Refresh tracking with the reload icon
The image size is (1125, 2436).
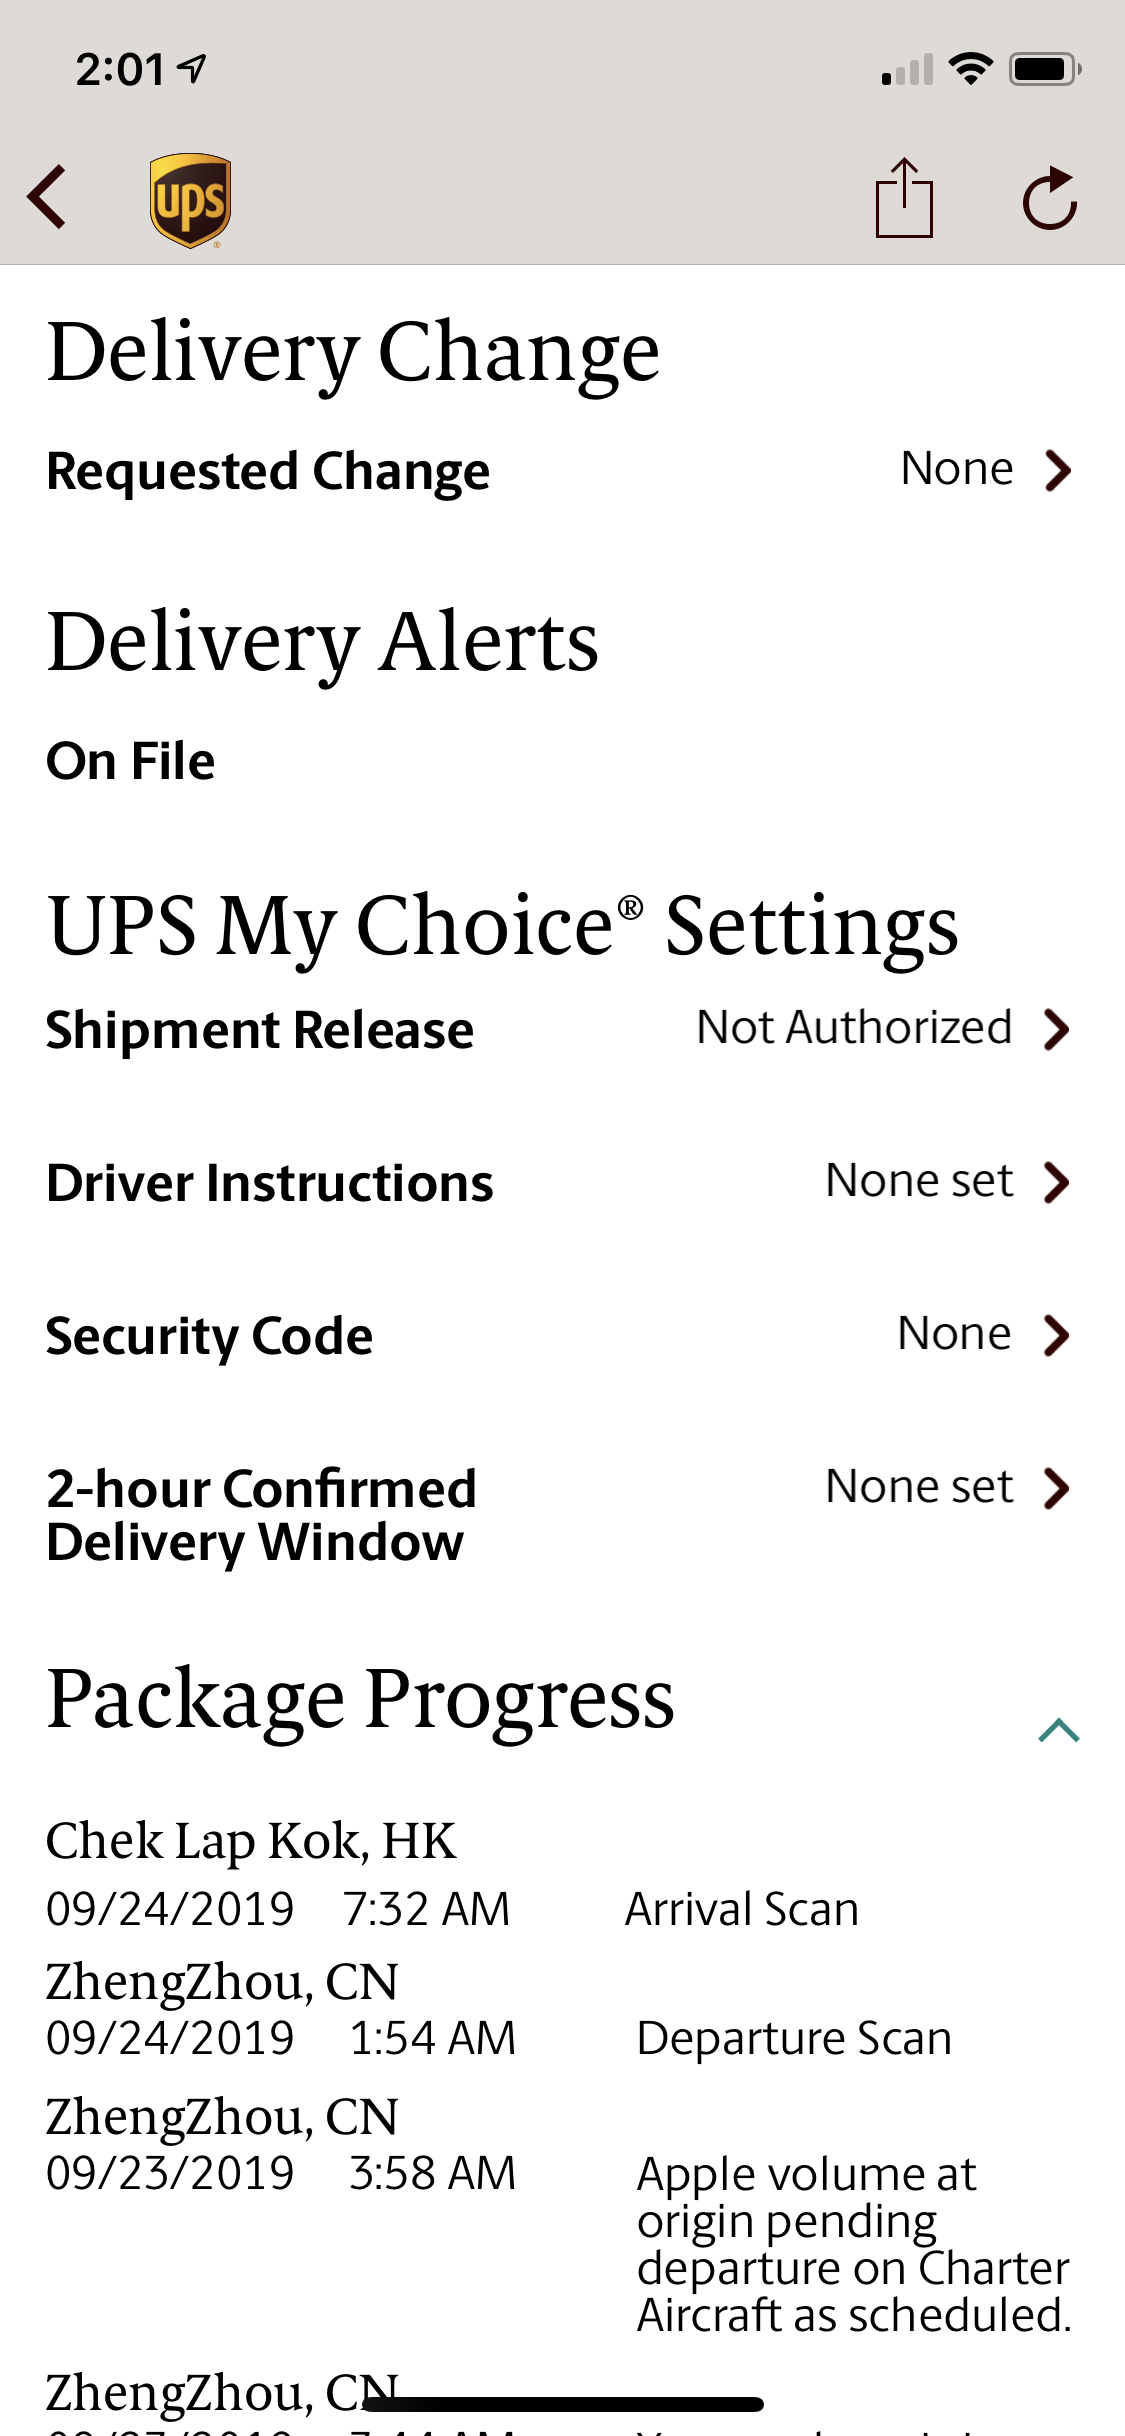point(1050,198)
